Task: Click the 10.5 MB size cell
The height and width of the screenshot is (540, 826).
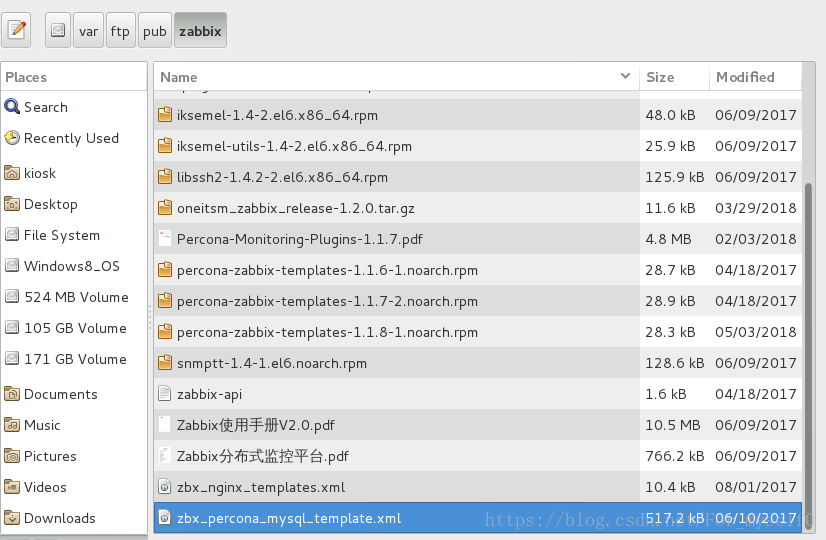Action: [673, 425]
